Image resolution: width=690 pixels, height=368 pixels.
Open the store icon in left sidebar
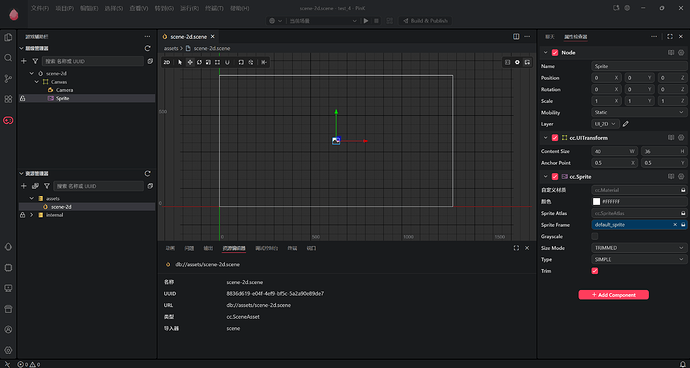pos(8,309)
